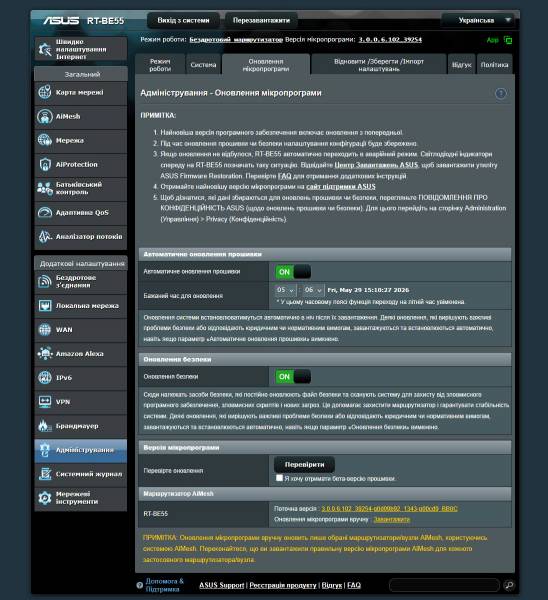Screen dimensions: 548x600
Task: Open Мережеві інструменти gear icon
Action: click(x=45, y=498)
